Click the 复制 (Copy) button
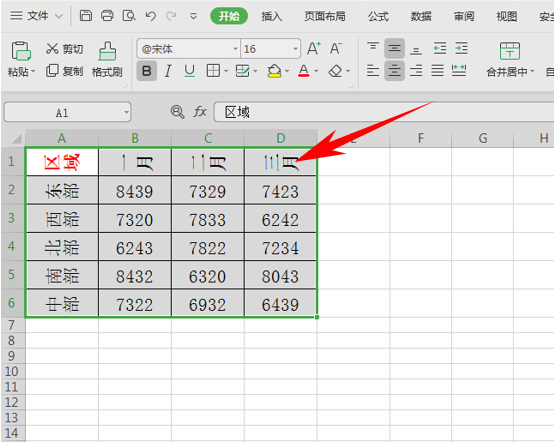554x442 pixels. click(65, 71)
